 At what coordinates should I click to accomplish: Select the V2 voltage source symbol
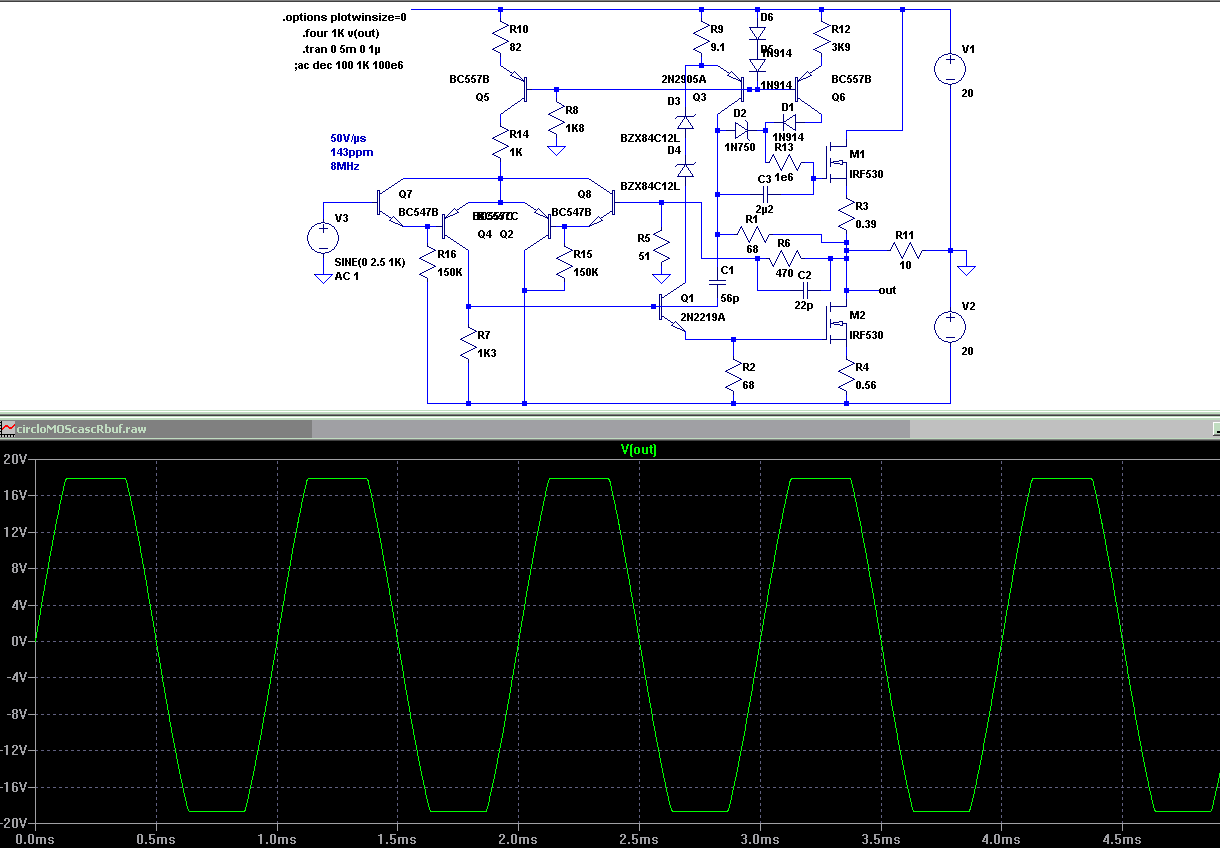click(x=949, y=327)
